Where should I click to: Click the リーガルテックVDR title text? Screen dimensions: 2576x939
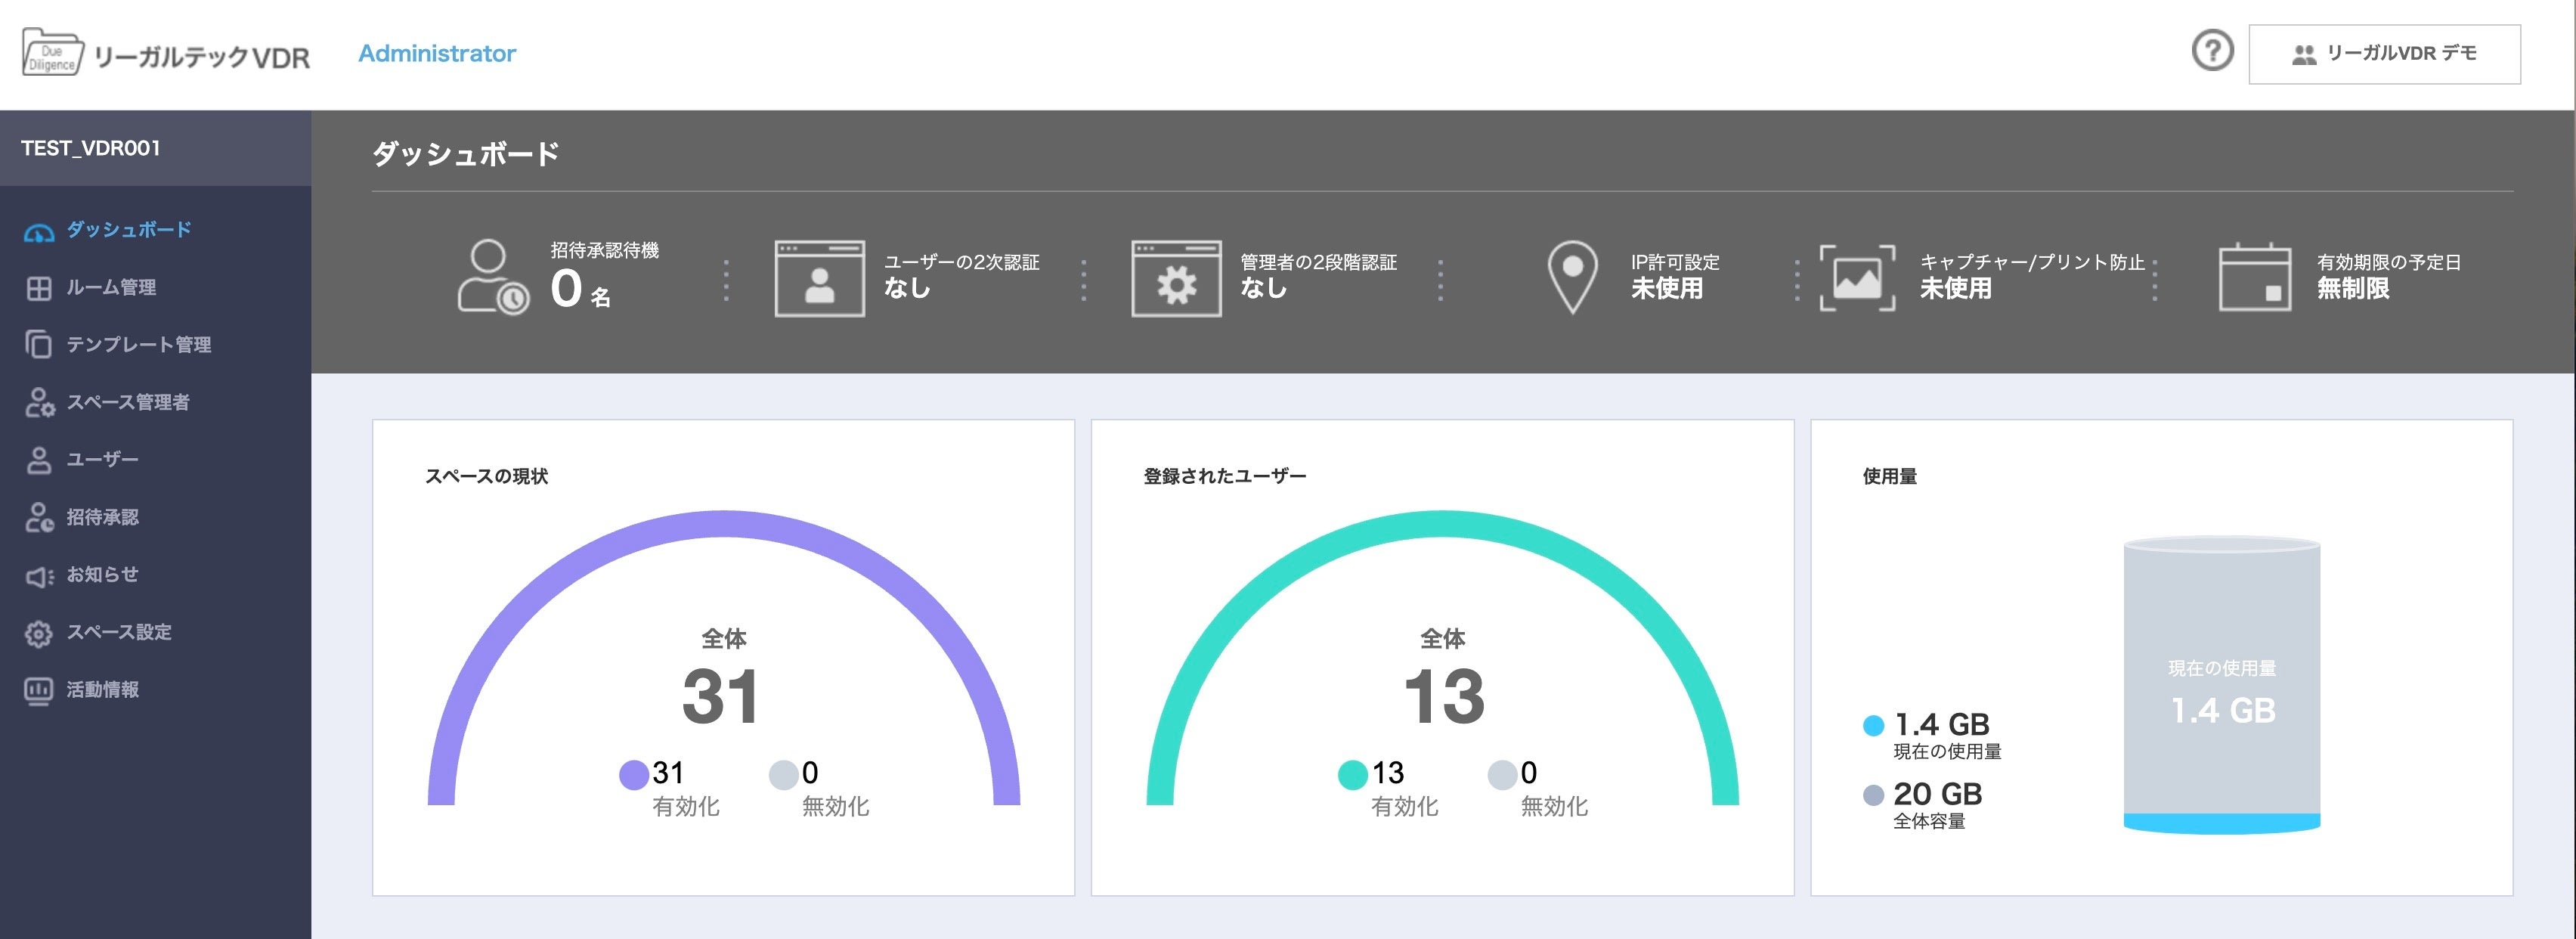pyautogui.click(x=202, y=57)
